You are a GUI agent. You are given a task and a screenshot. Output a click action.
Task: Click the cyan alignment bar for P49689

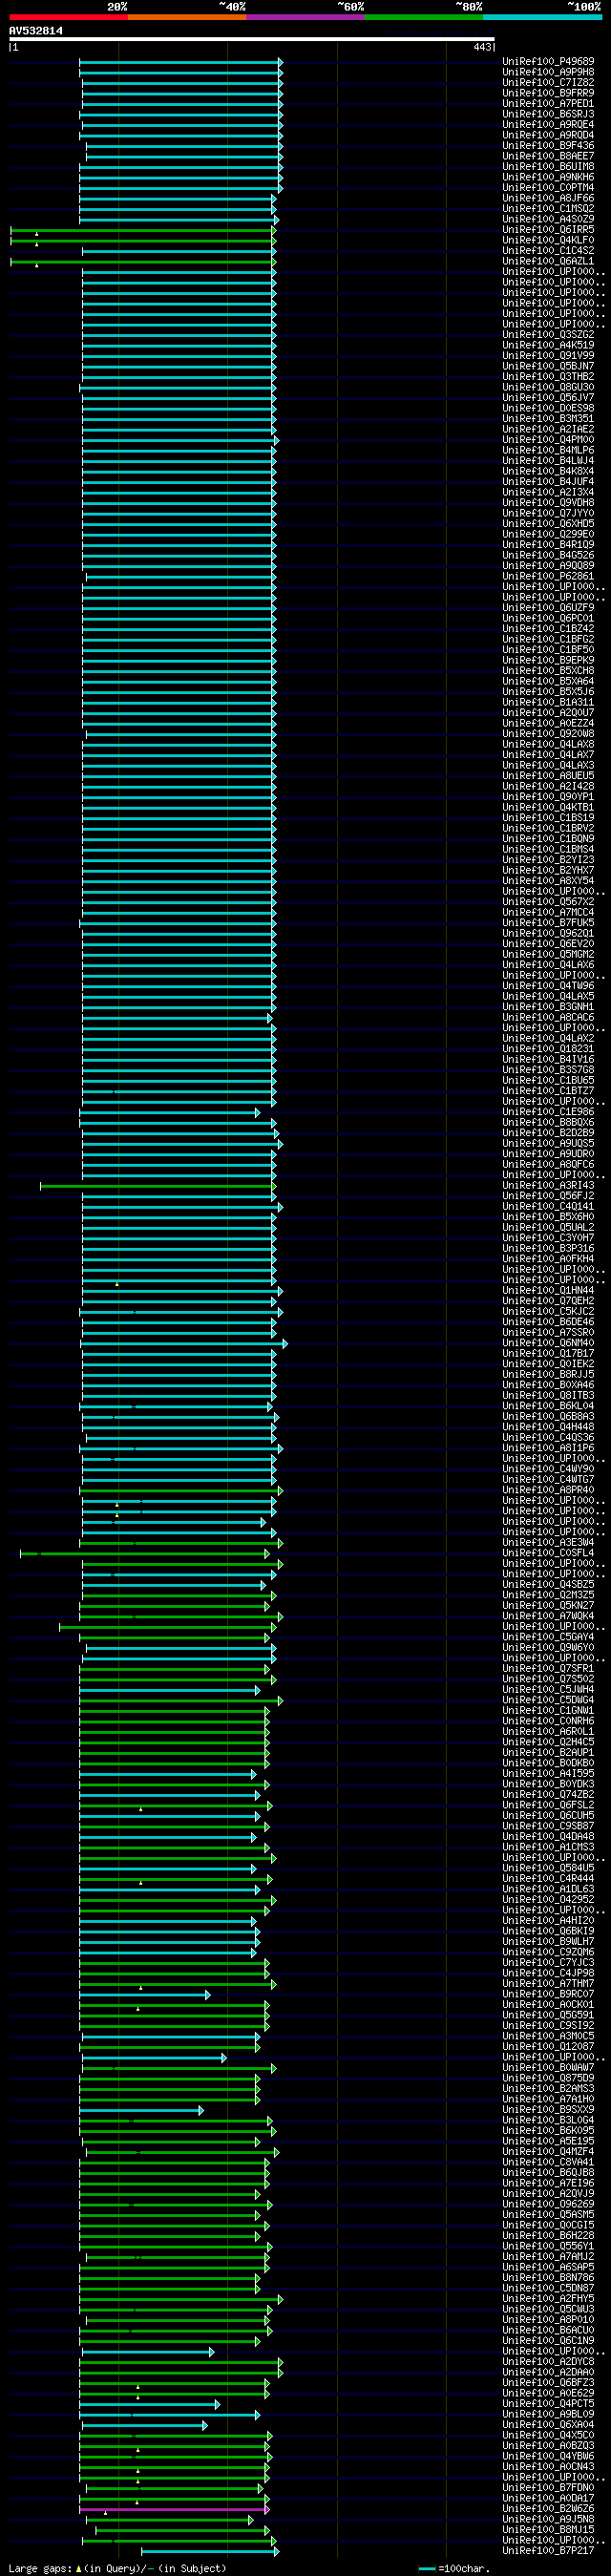coord(181,62)
